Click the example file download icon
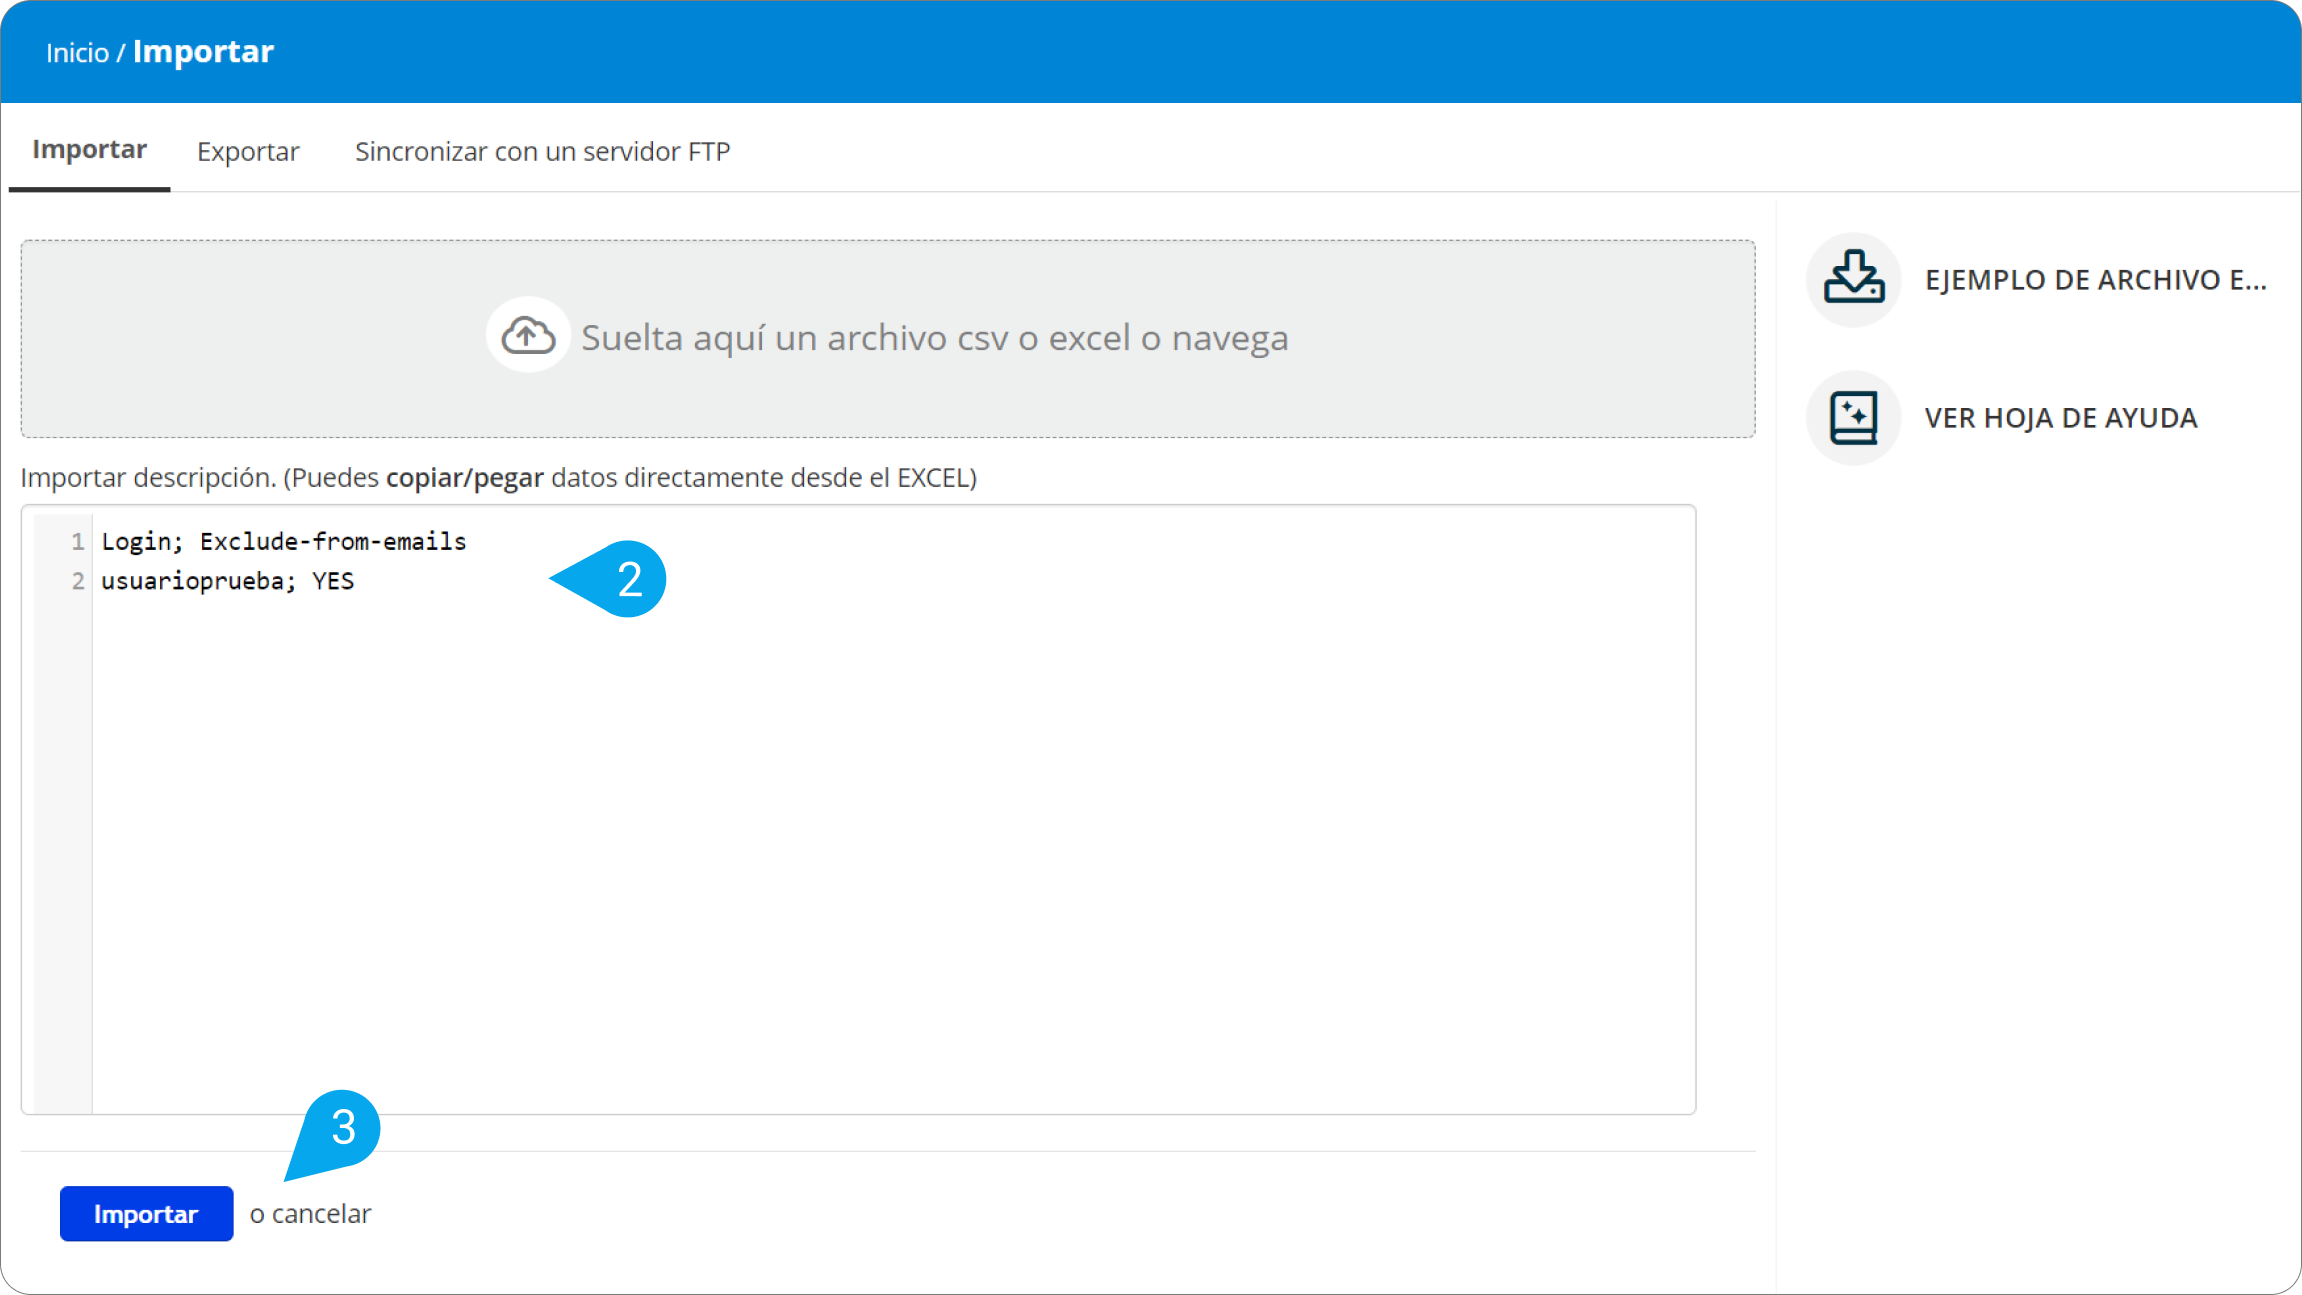Viewport: 2302px width, 1295px height. coord(1853,279)
